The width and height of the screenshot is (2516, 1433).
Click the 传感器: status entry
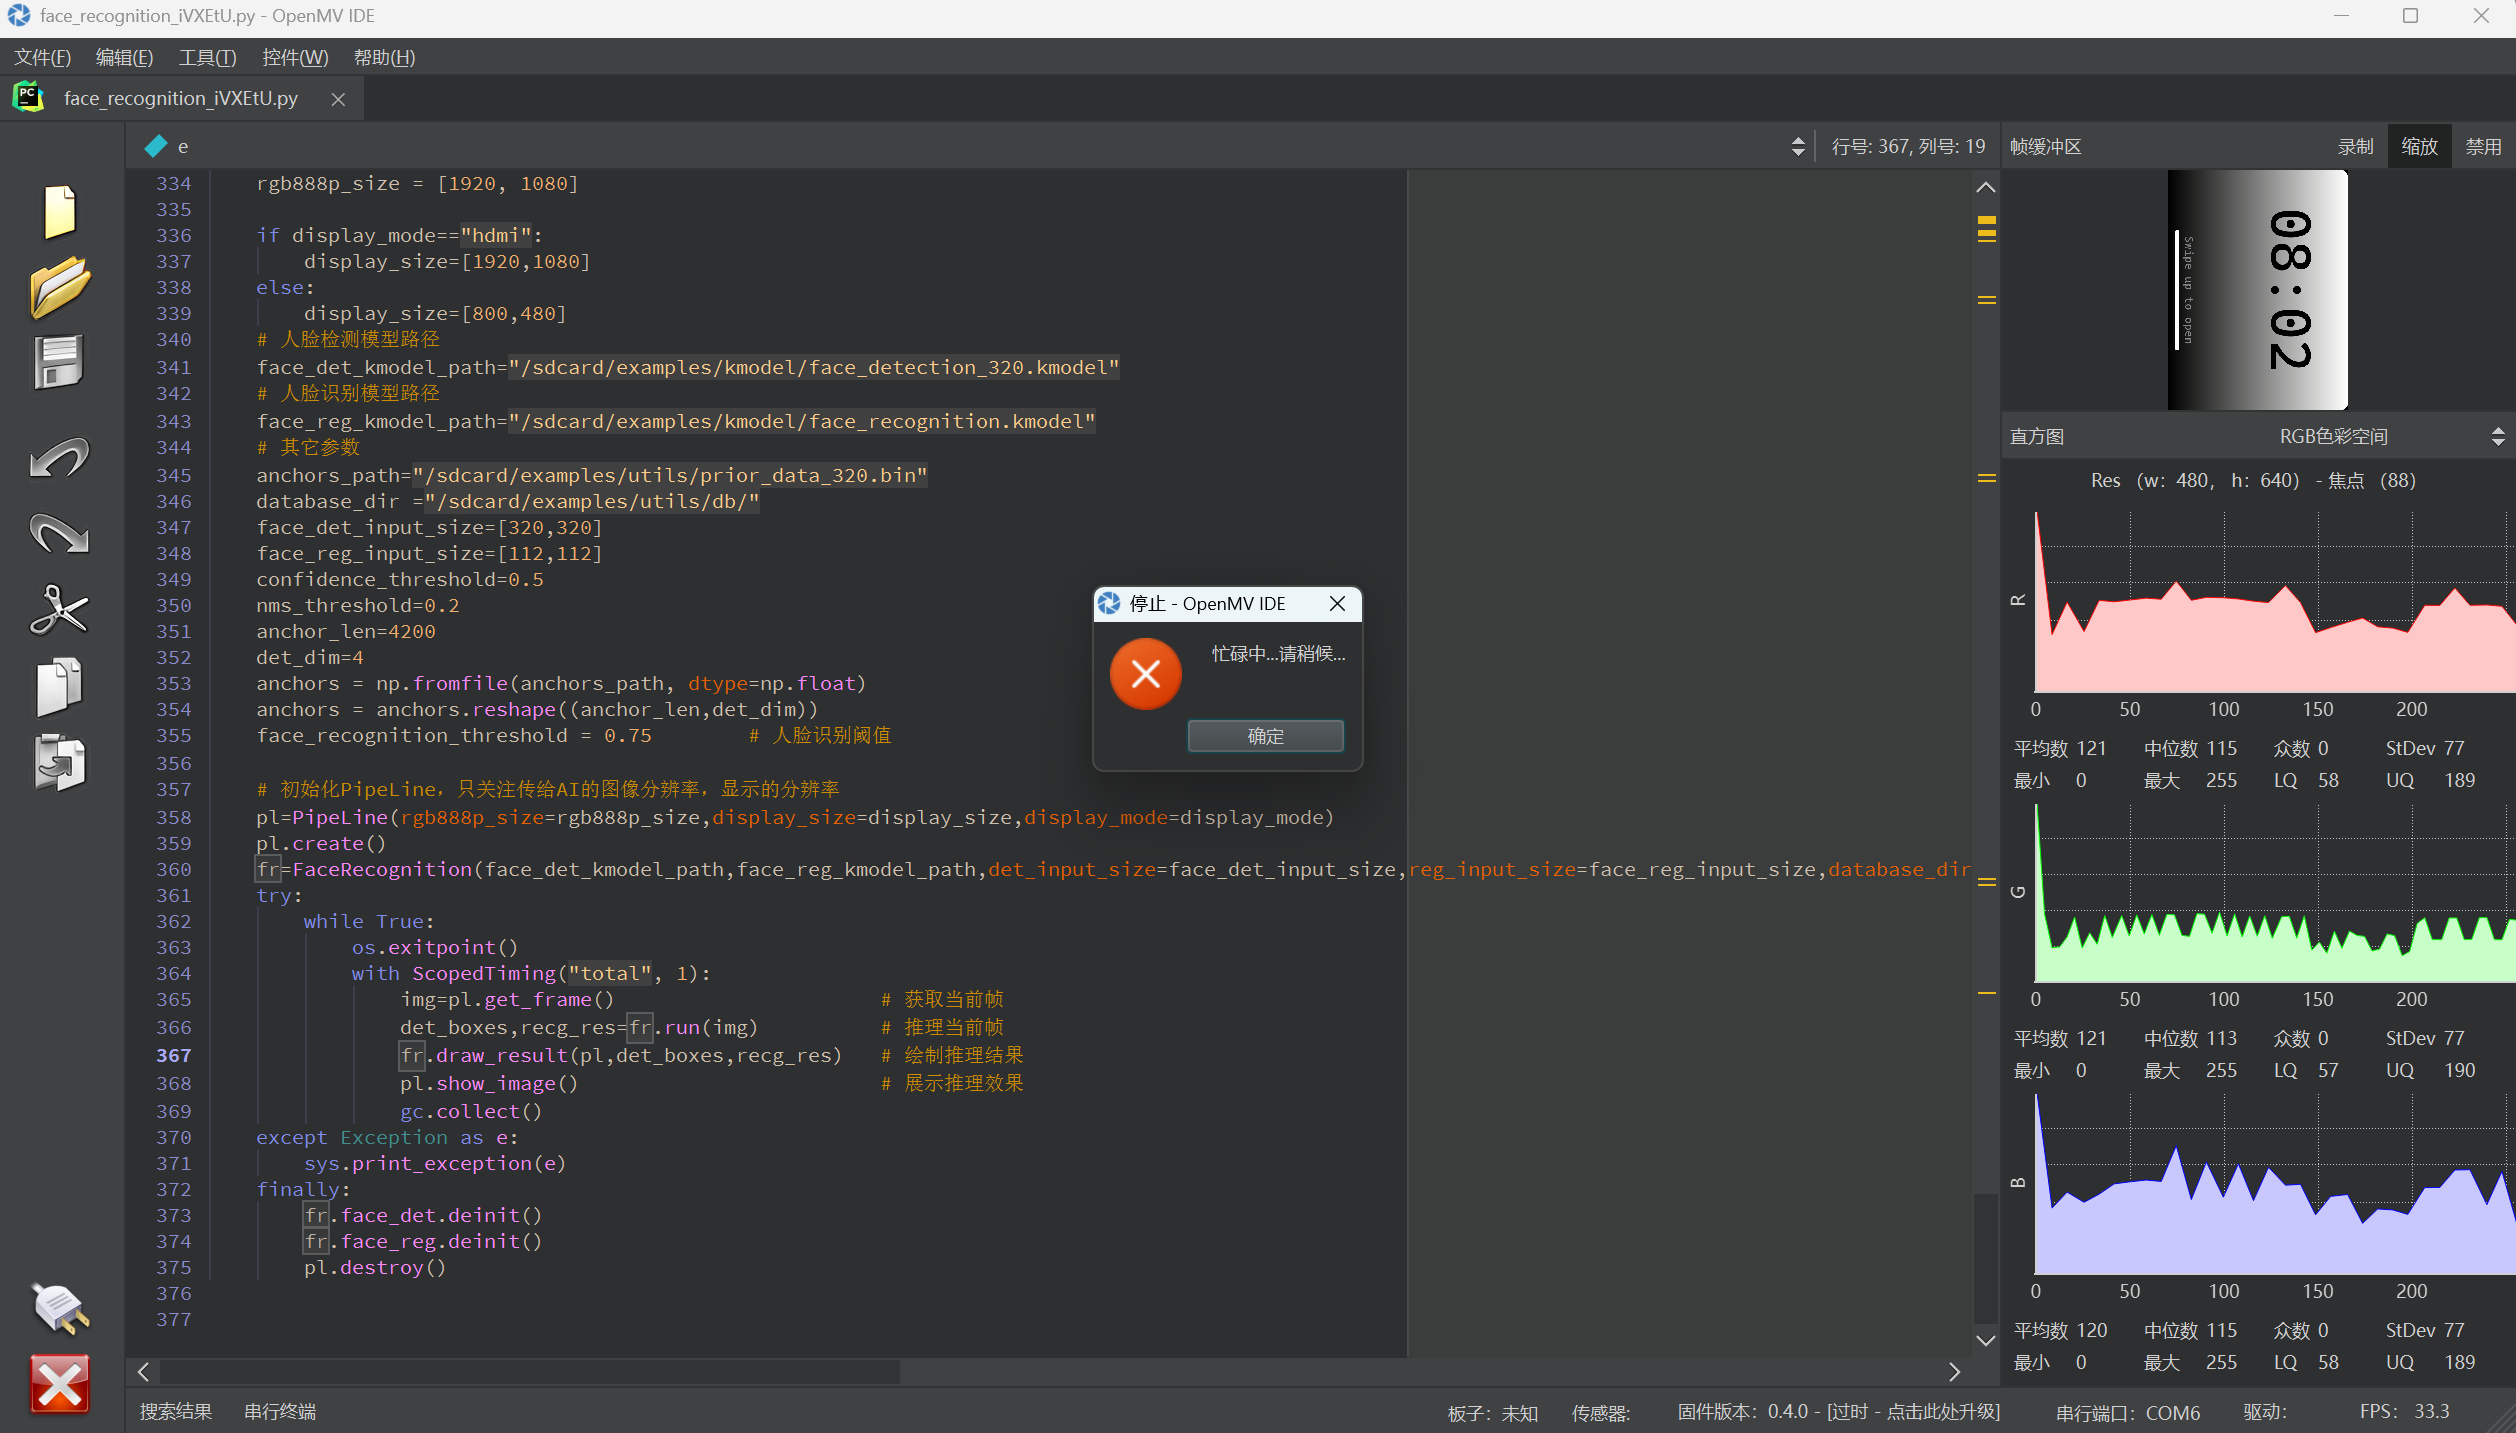click(1600, 1413)
